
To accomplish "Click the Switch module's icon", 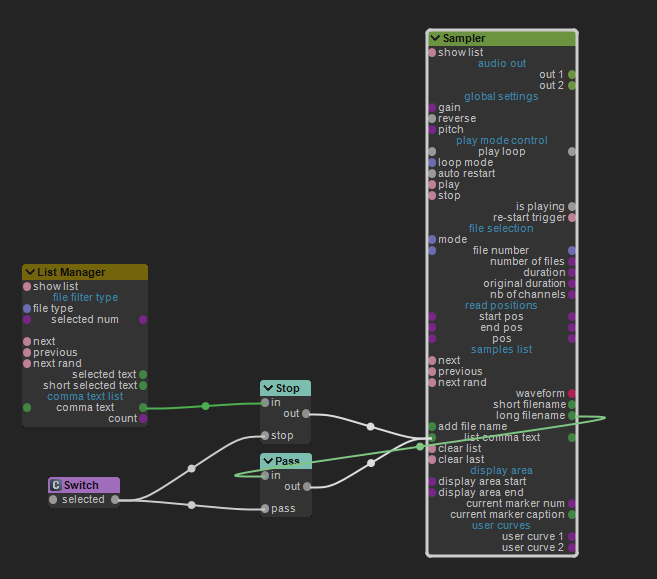I will [x=55, y=485].
